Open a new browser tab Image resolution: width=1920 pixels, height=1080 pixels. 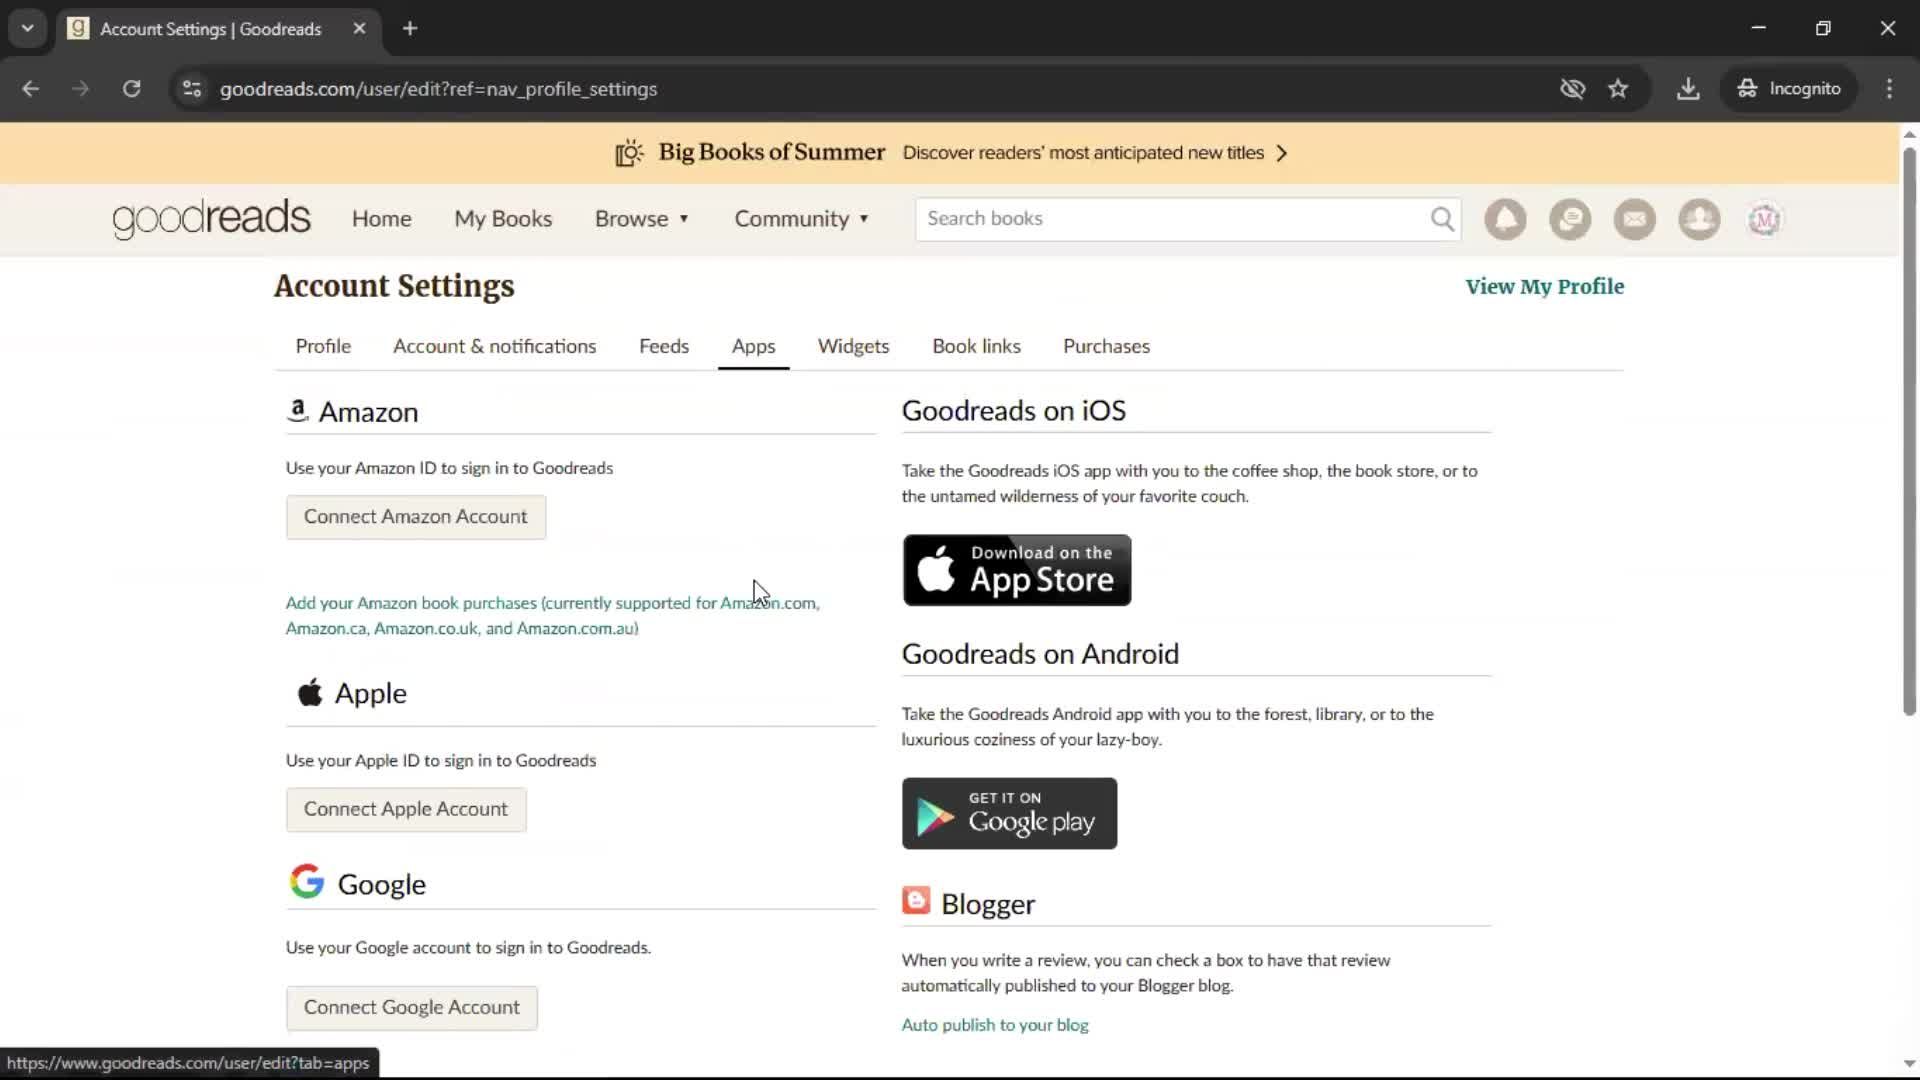tap(410, 29)
